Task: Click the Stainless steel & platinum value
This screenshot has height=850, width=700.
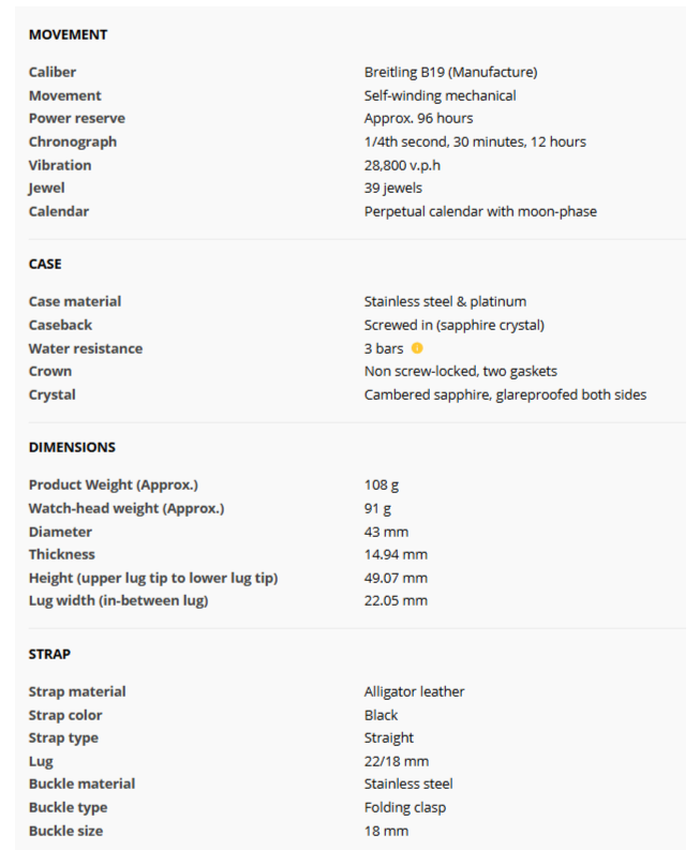Action: point(445,301)
